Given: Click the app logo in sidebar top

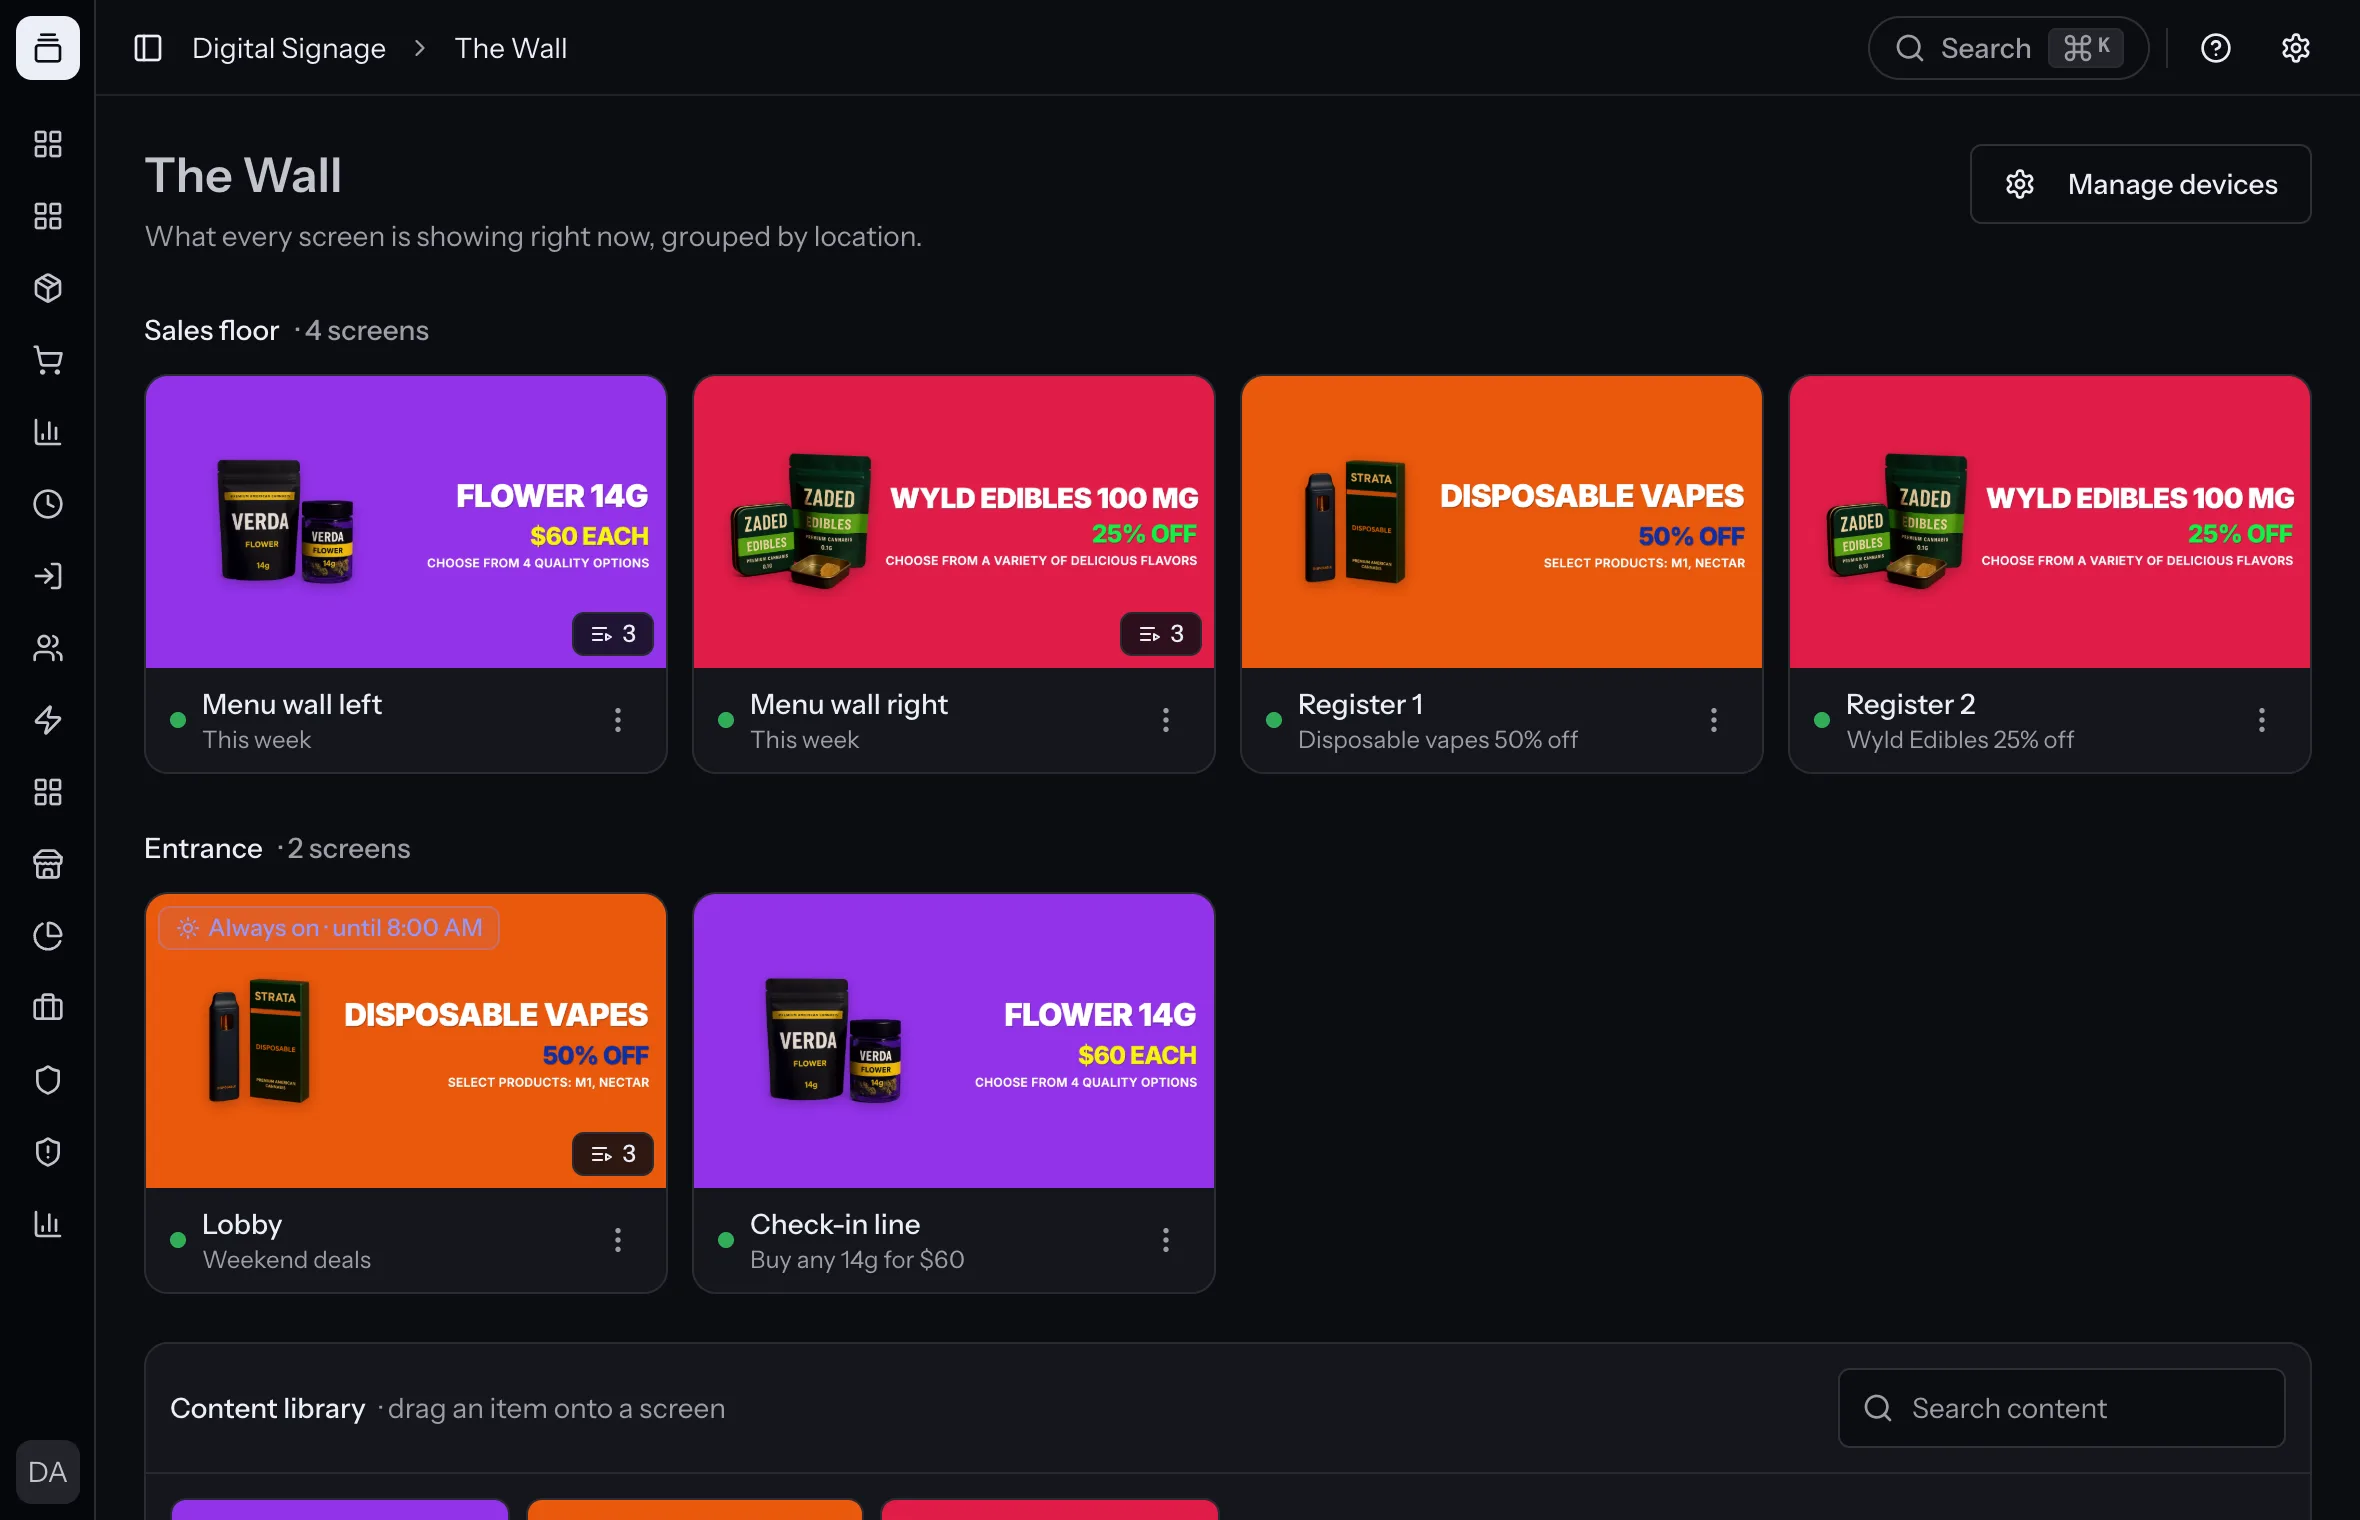Looking at the screenshot, I should click(x=48, y=48).
